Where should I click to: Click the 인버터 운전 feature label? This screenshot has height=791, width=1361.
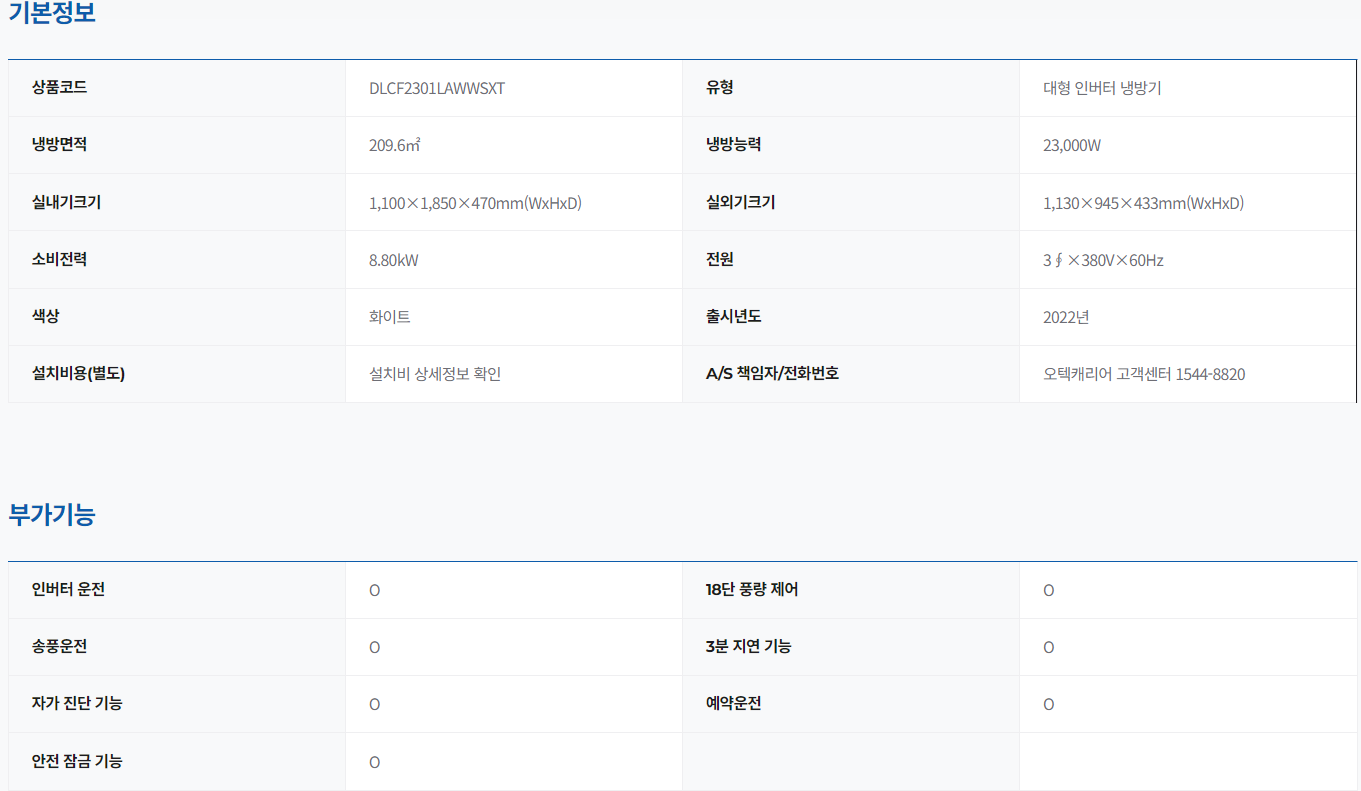coord(68,589)
